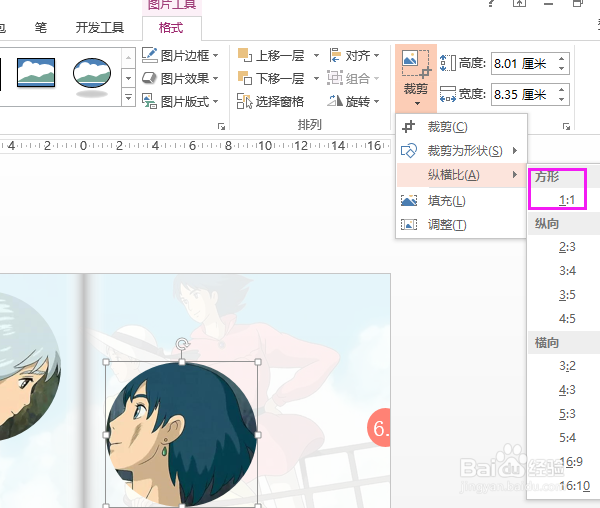The image size is (600, 508).
Task: Select the 1:1 square aspect ratio
Action: pyautogui.click(x=567, y=200)
